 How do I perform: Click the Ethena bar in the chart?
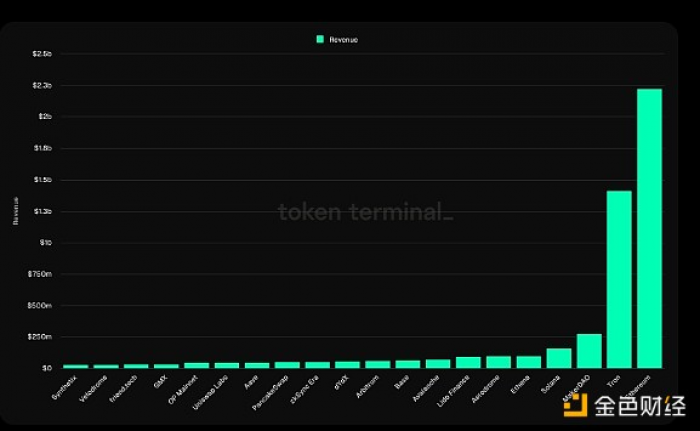point(529,362)
